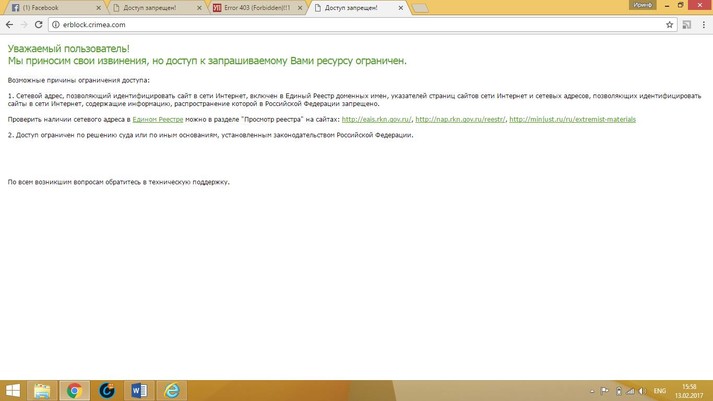Show hidden system tray icons
The image size is (713, 401).
pos(591,391)
